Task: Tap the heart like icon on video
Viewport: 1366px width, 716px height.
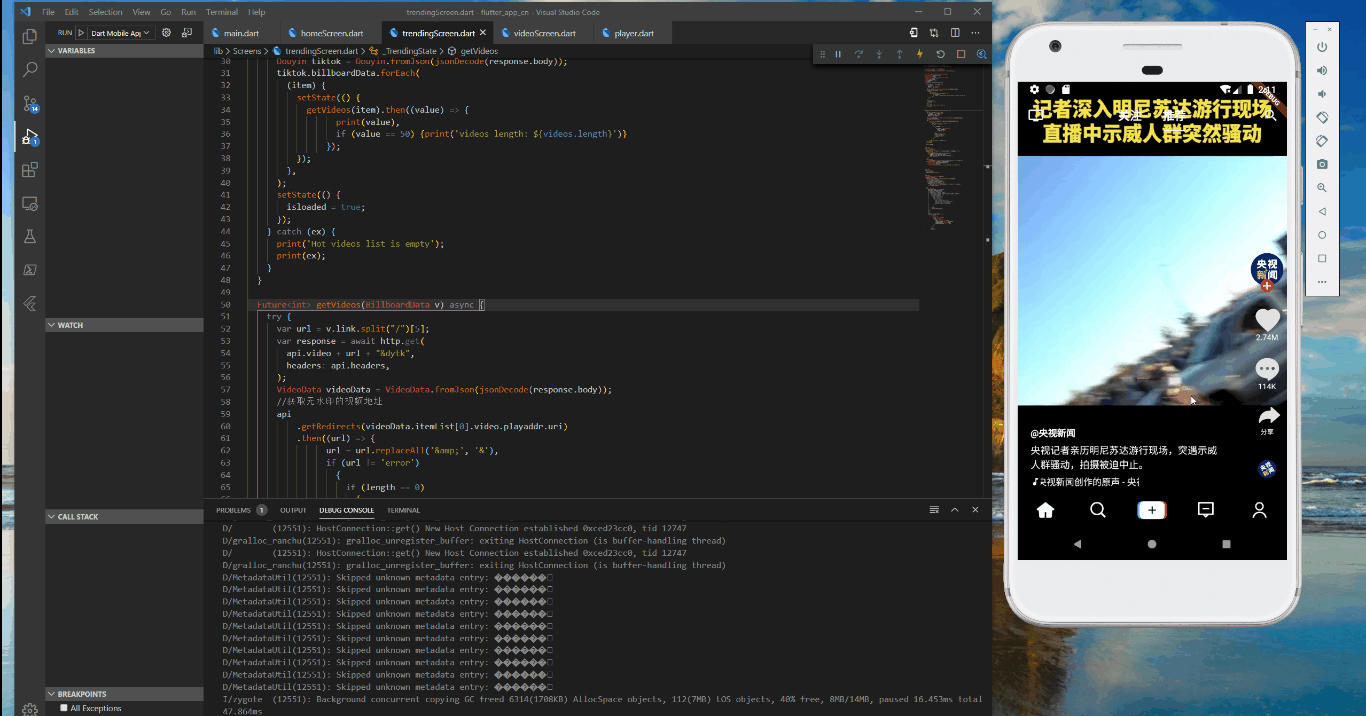Action: pos(1267,319)
